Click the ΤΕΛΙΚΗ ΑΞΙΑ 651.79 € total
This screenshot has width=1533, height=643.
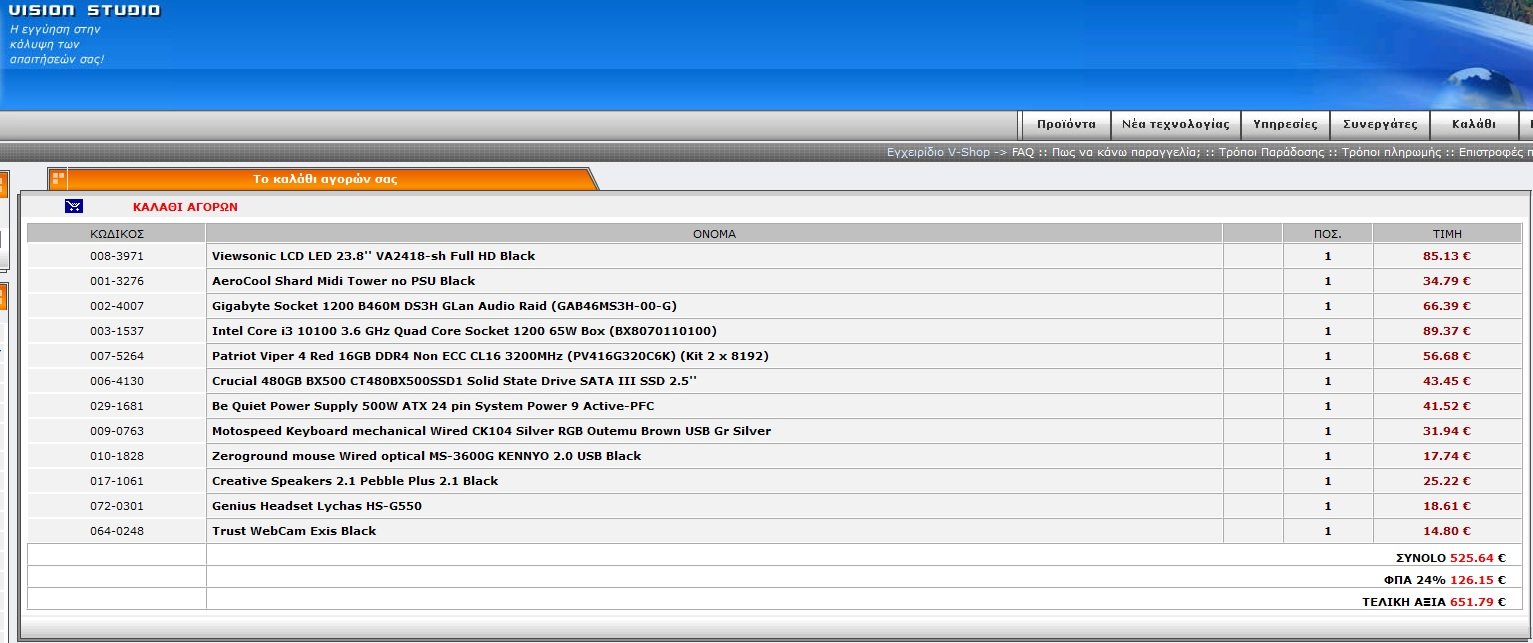(1435, 602)
